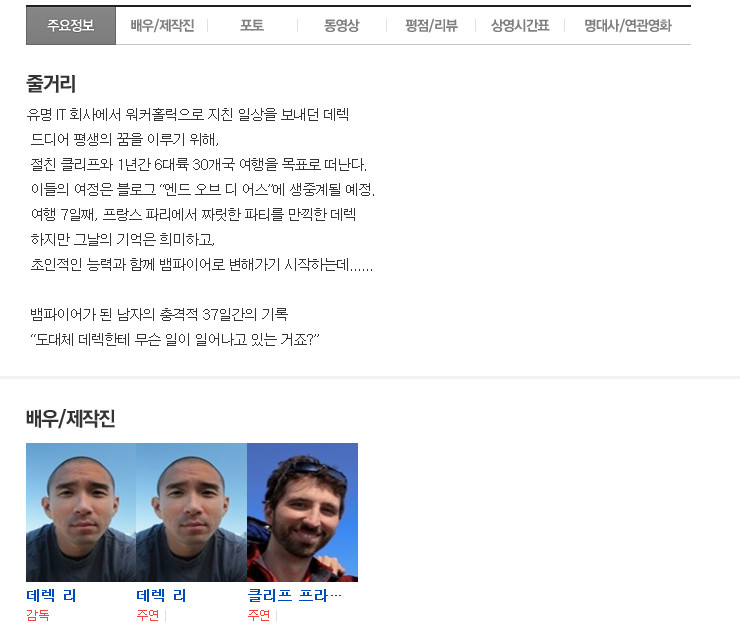This screenshot has height=642, width=740.
Task: Click the lead actor 데렉 리 photo
Action: tap(192, 512)
